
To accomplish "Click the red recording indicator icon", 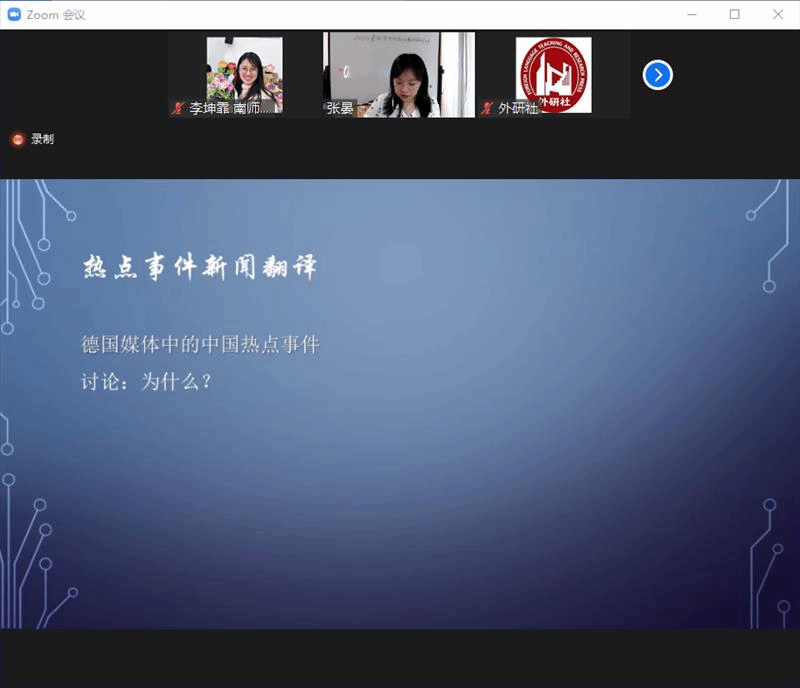I will coord(17,139).
